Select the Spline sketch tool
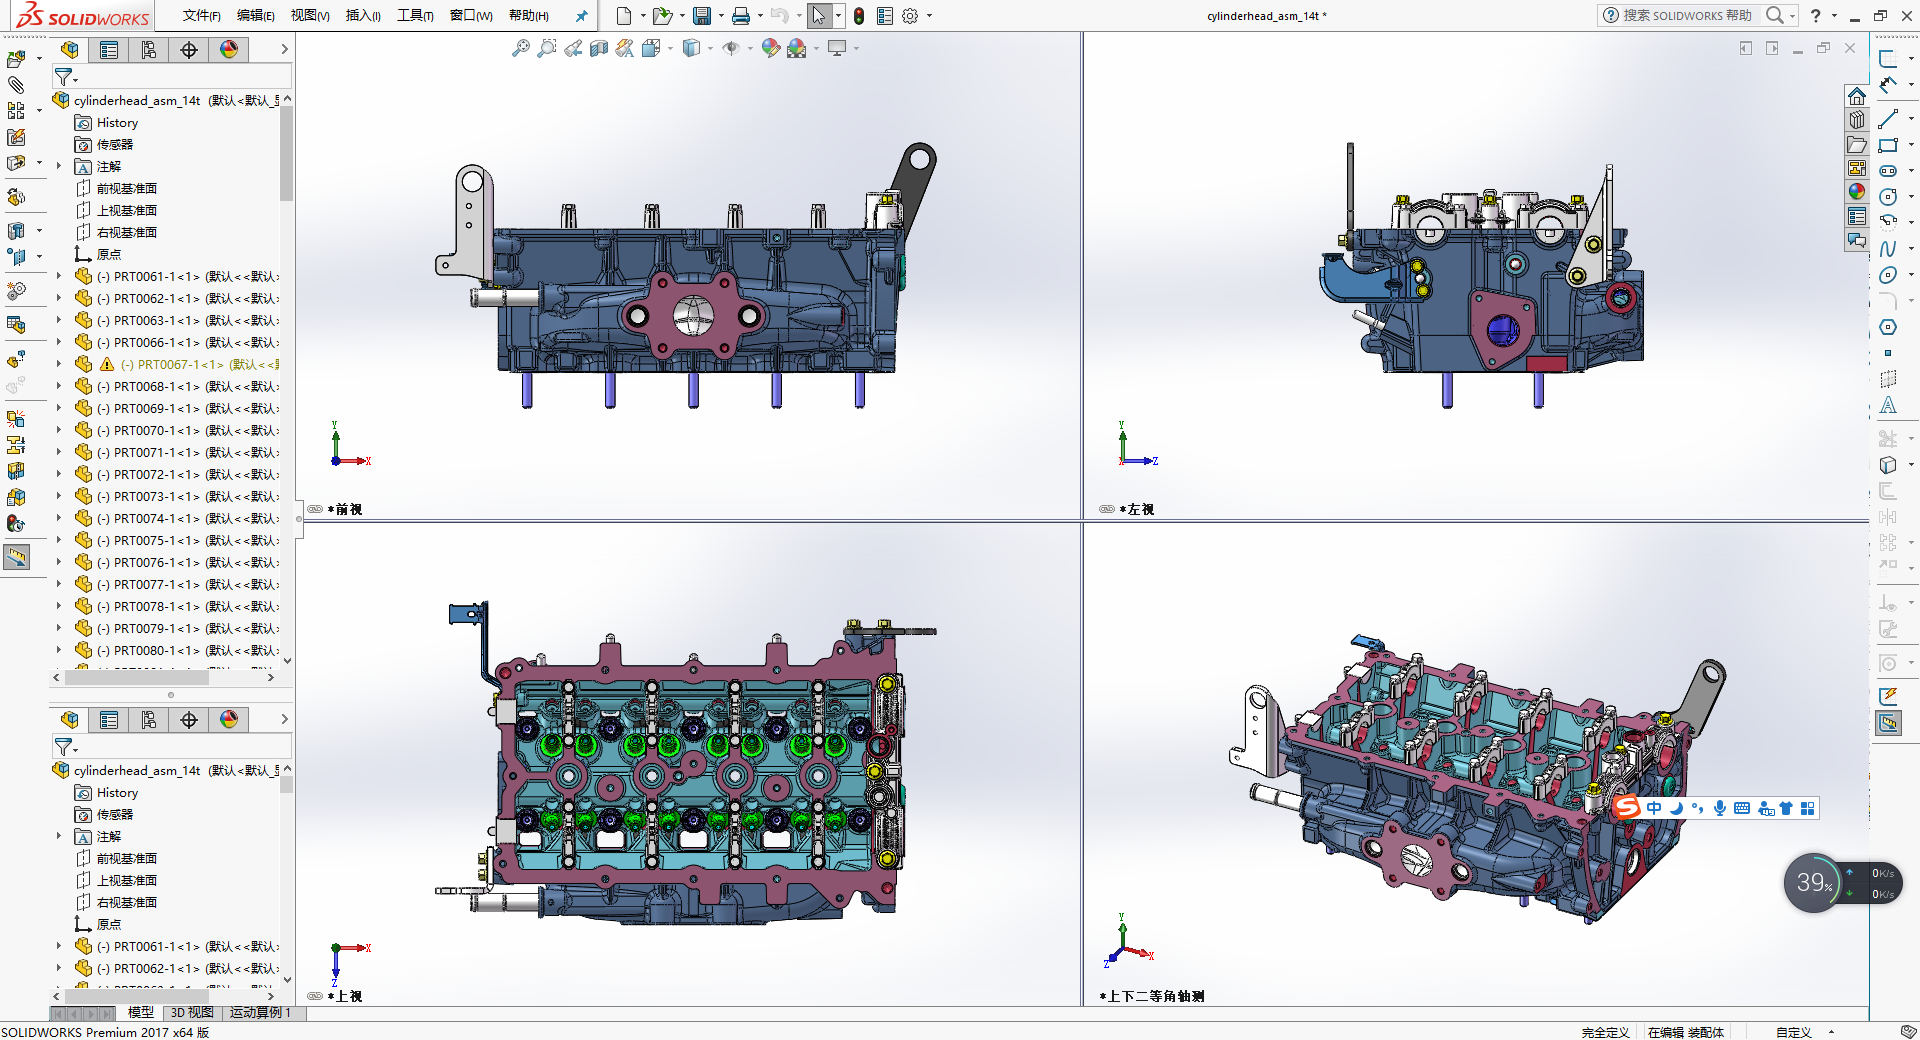Image resolution: width=1920 pixels, height=1040 pixels. click(x=1888, y=249)
